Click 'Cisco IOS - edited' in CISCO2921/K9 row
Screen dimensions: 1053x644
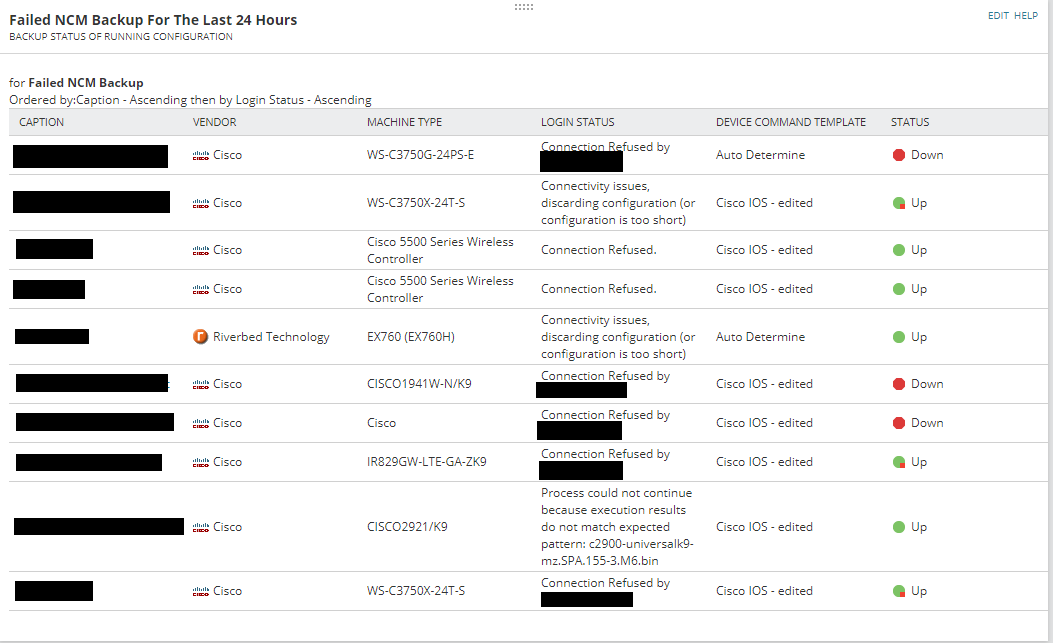[x=764, y=527]
